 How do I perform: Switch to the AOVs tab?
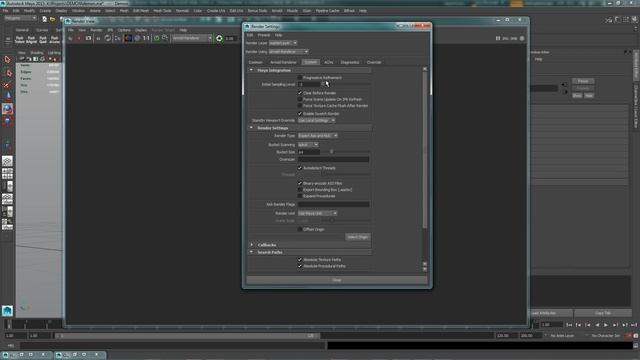click(329, 62)
